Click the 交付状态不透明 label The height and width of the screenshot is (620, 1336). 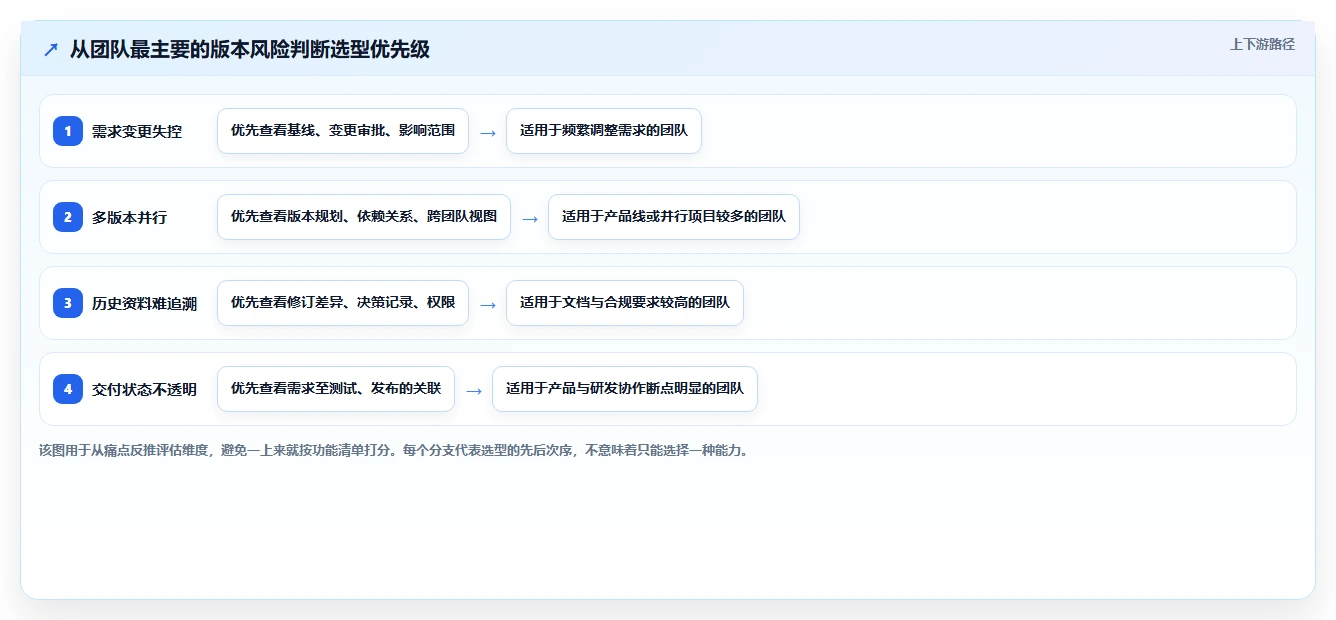click(145, 389)
